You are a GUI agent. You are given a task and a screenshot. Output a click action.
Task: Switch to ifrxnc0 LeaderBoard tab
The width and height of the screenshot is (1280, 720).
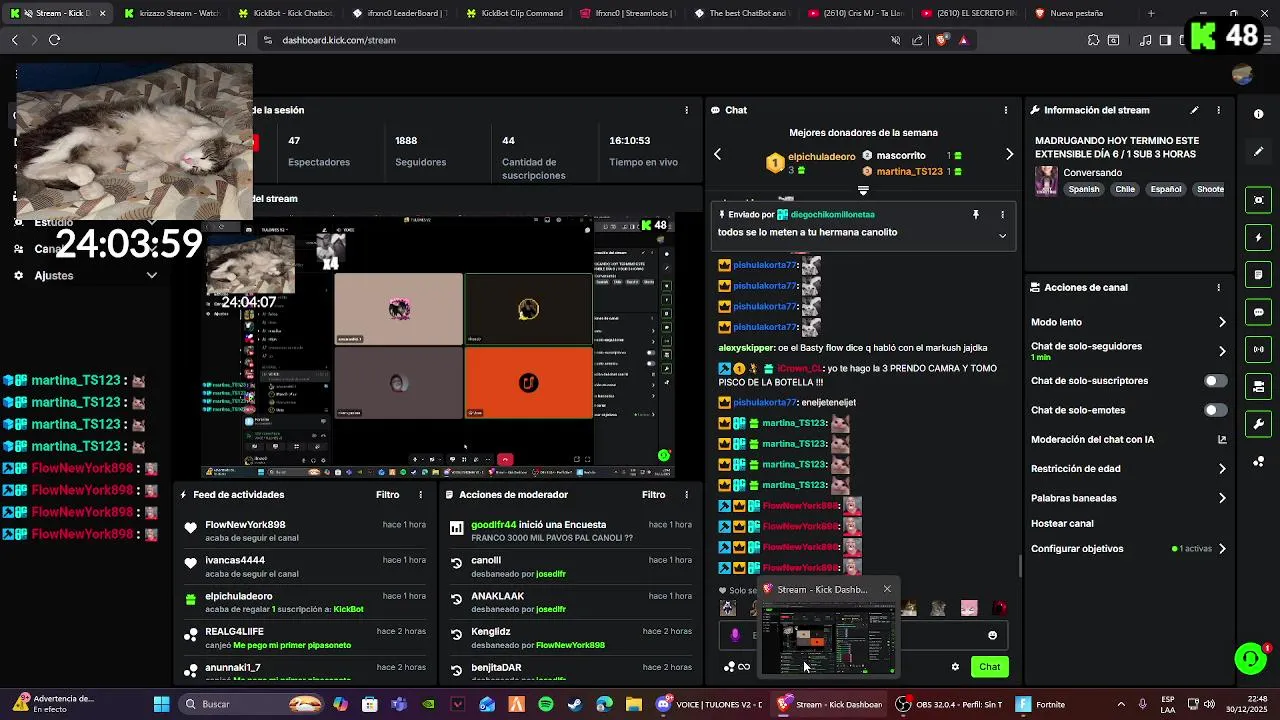click(398, 13)
